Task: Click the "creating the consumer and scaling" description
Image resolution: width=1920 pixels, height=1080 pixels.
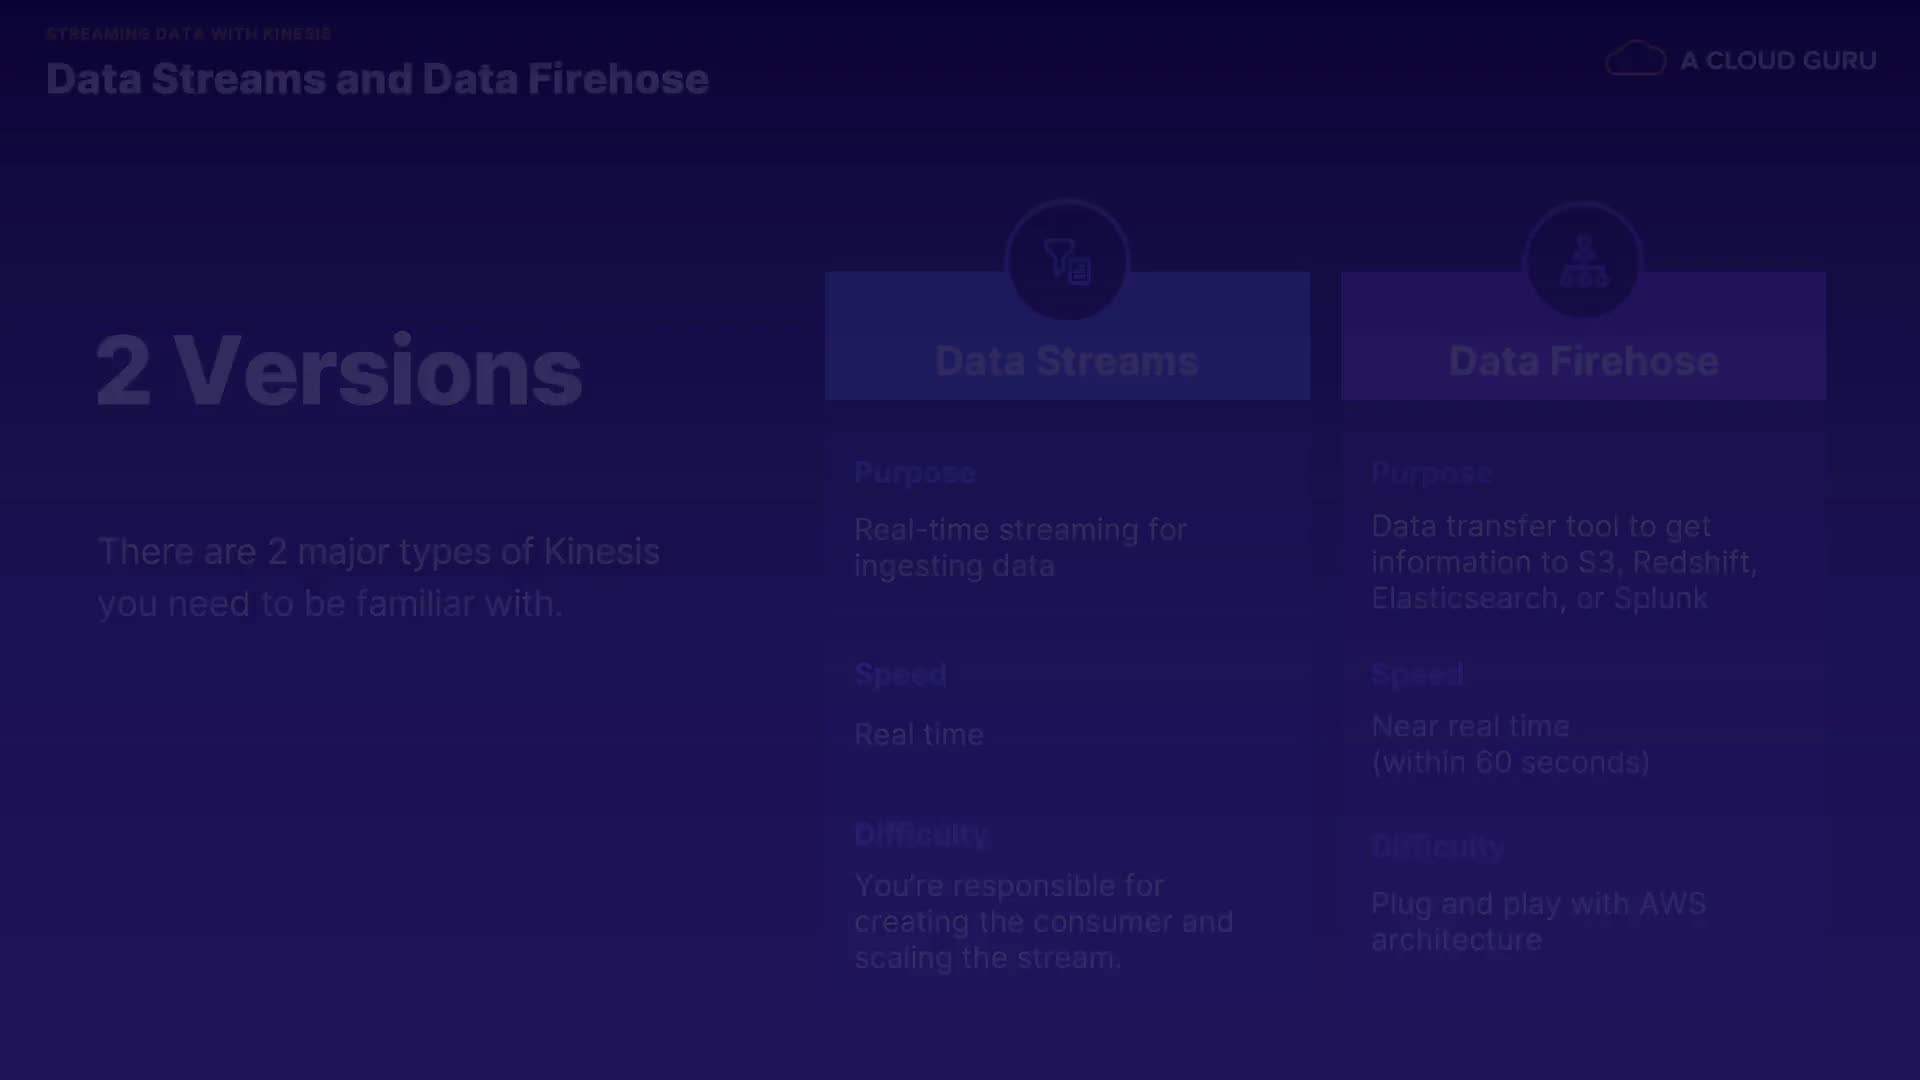Action: pyautogui.click(x=1043, y=921)
